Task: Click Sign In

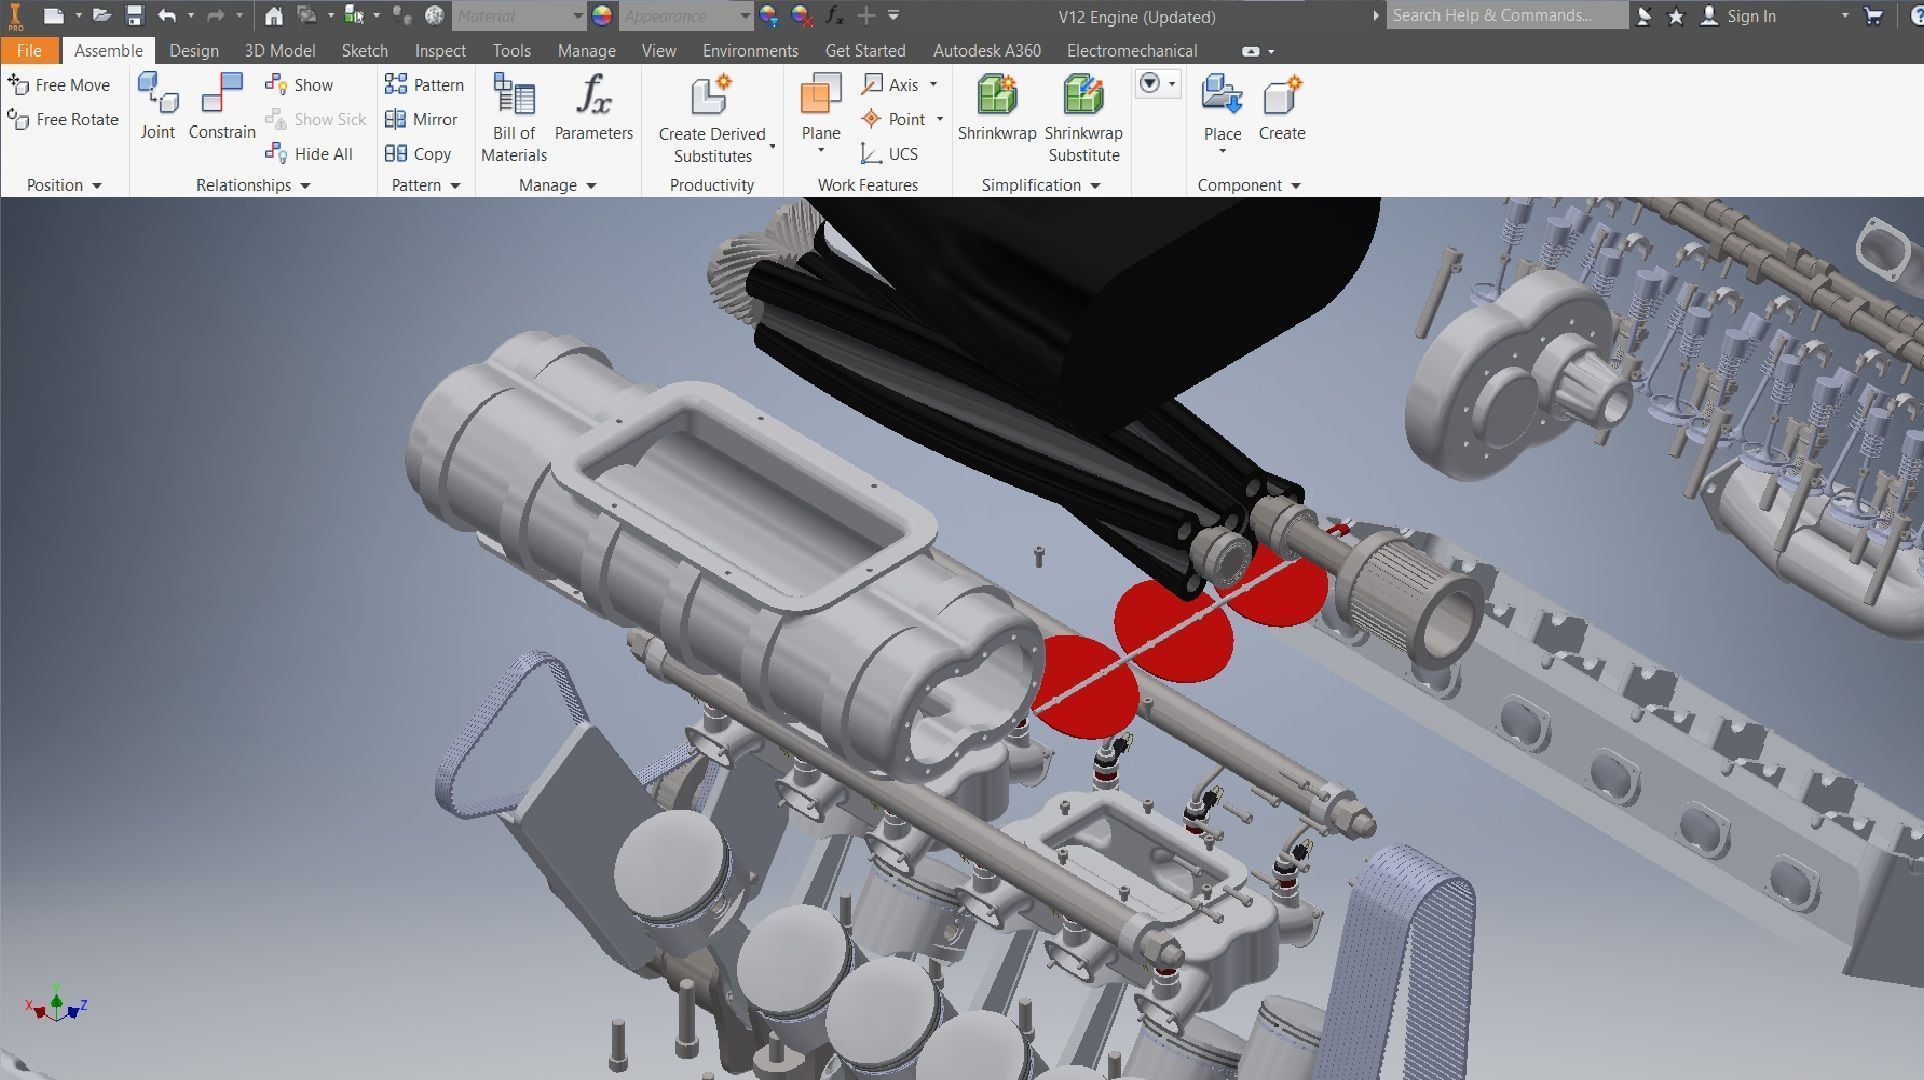Action: (x=1750, y=16)
